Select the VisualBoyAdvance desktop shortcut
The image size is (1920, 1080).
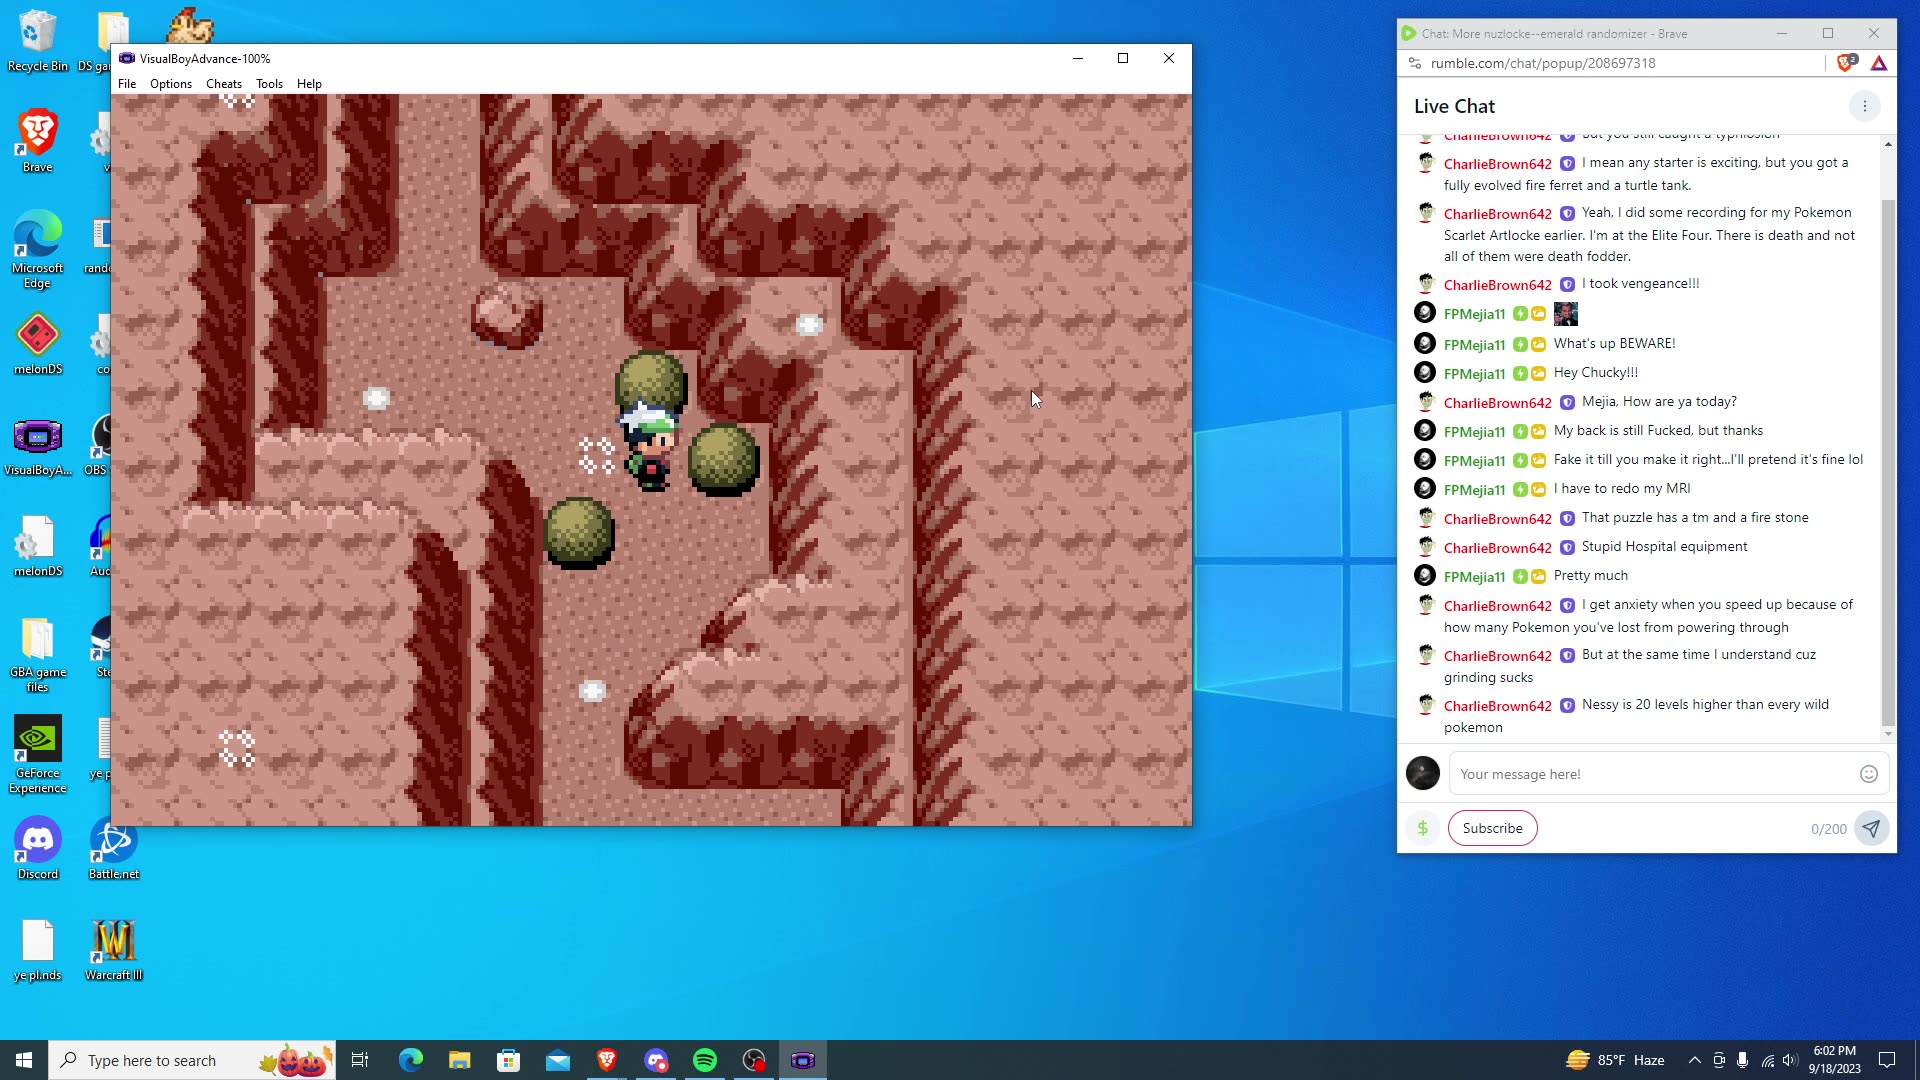38,447
